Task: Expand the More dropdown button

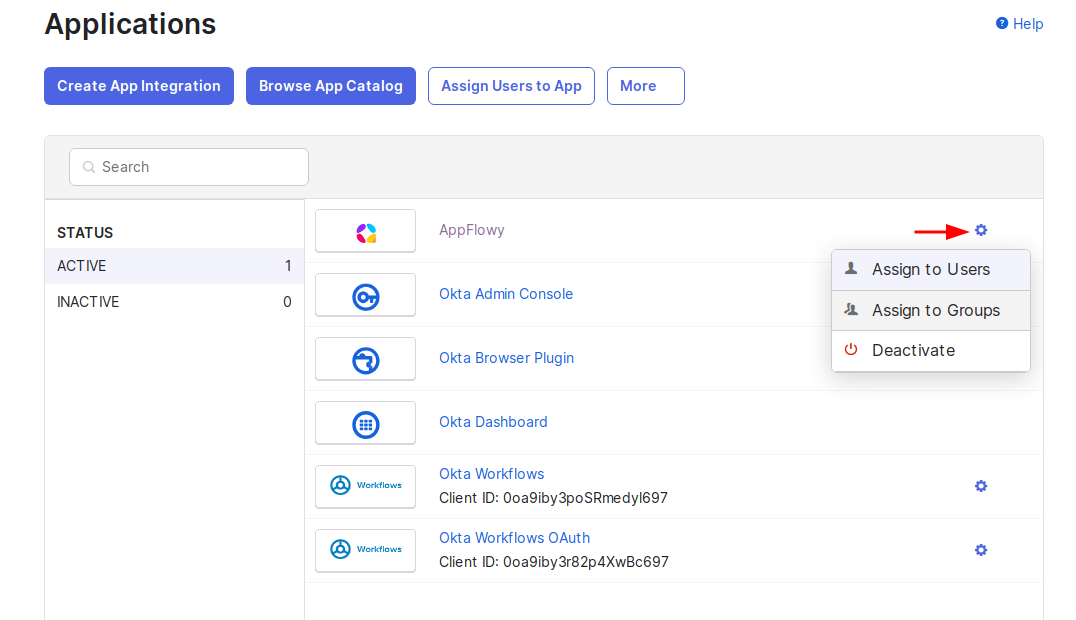Action: click(x=646, y=86)
